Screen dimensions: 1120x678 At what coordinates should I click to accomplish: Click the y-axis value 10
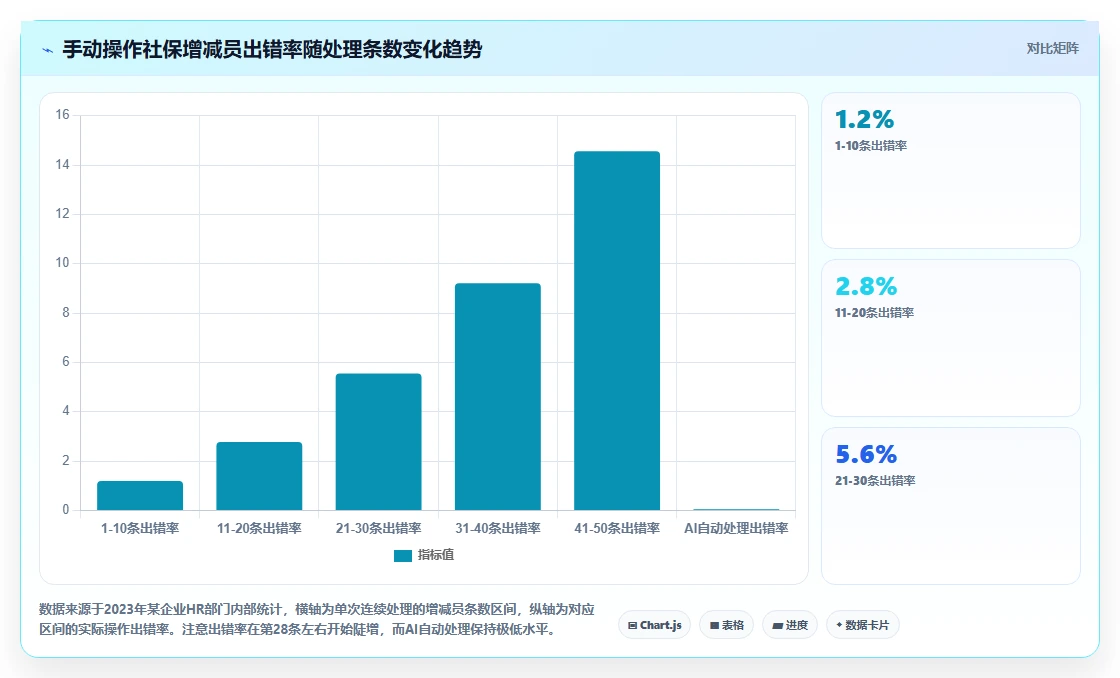(63, 263)
